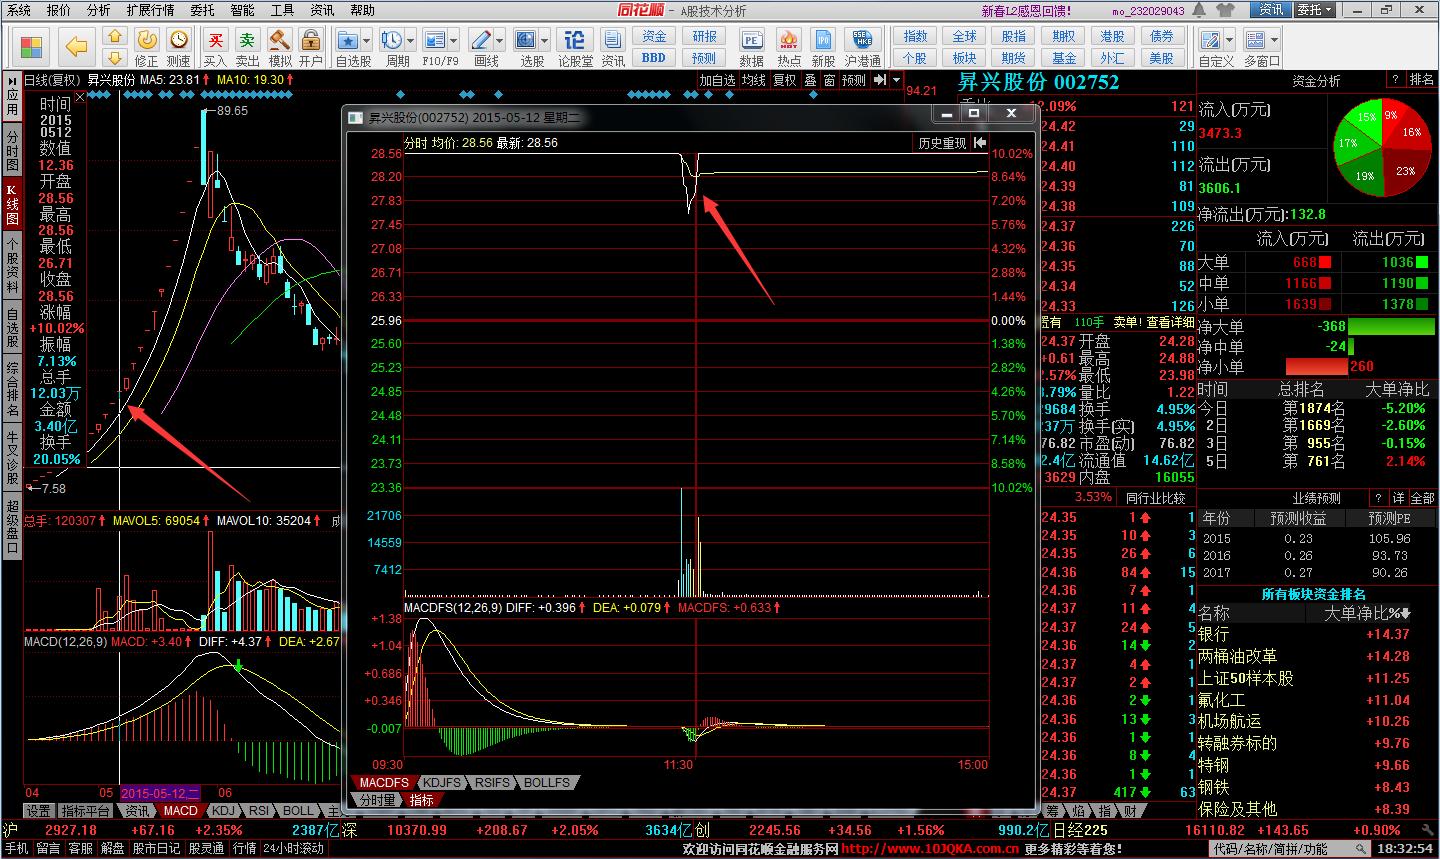Toggle the 复权 adjustment option
The height and width of the screenshot is (859, 1440).
[785, 80]
